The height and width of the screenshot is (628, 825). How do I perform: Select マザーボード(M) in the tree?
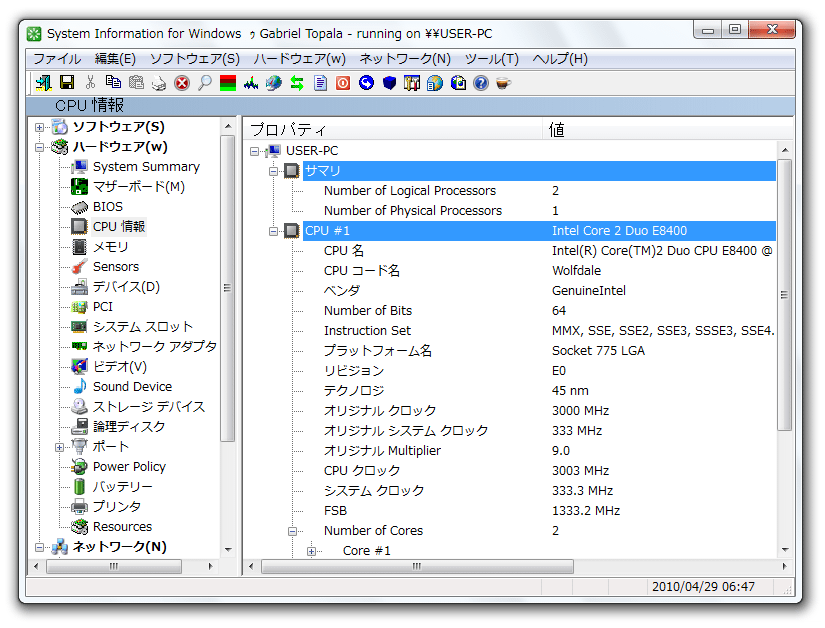[139, 187]
